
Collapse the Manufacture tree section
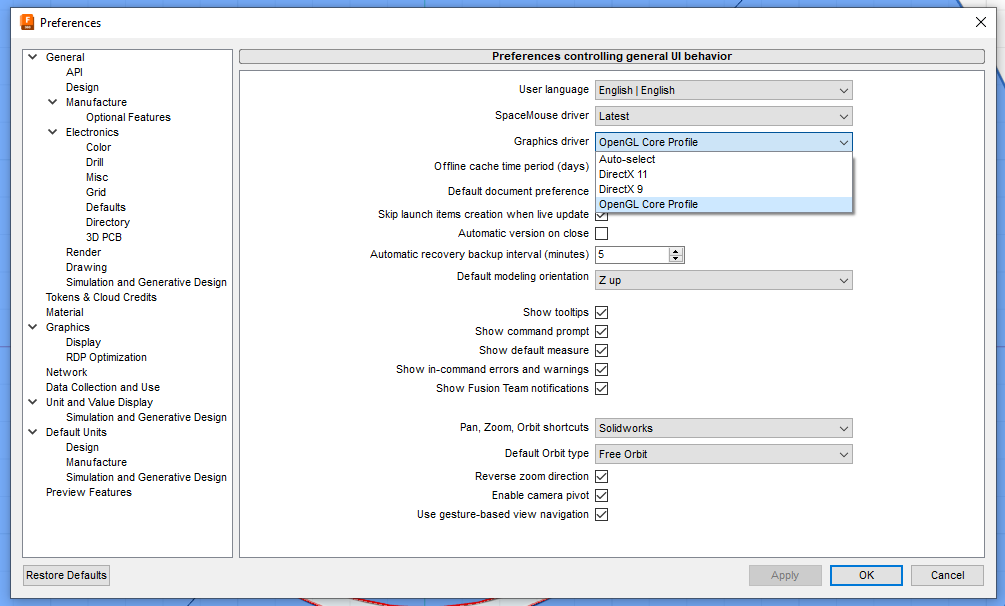coord(53,102)
